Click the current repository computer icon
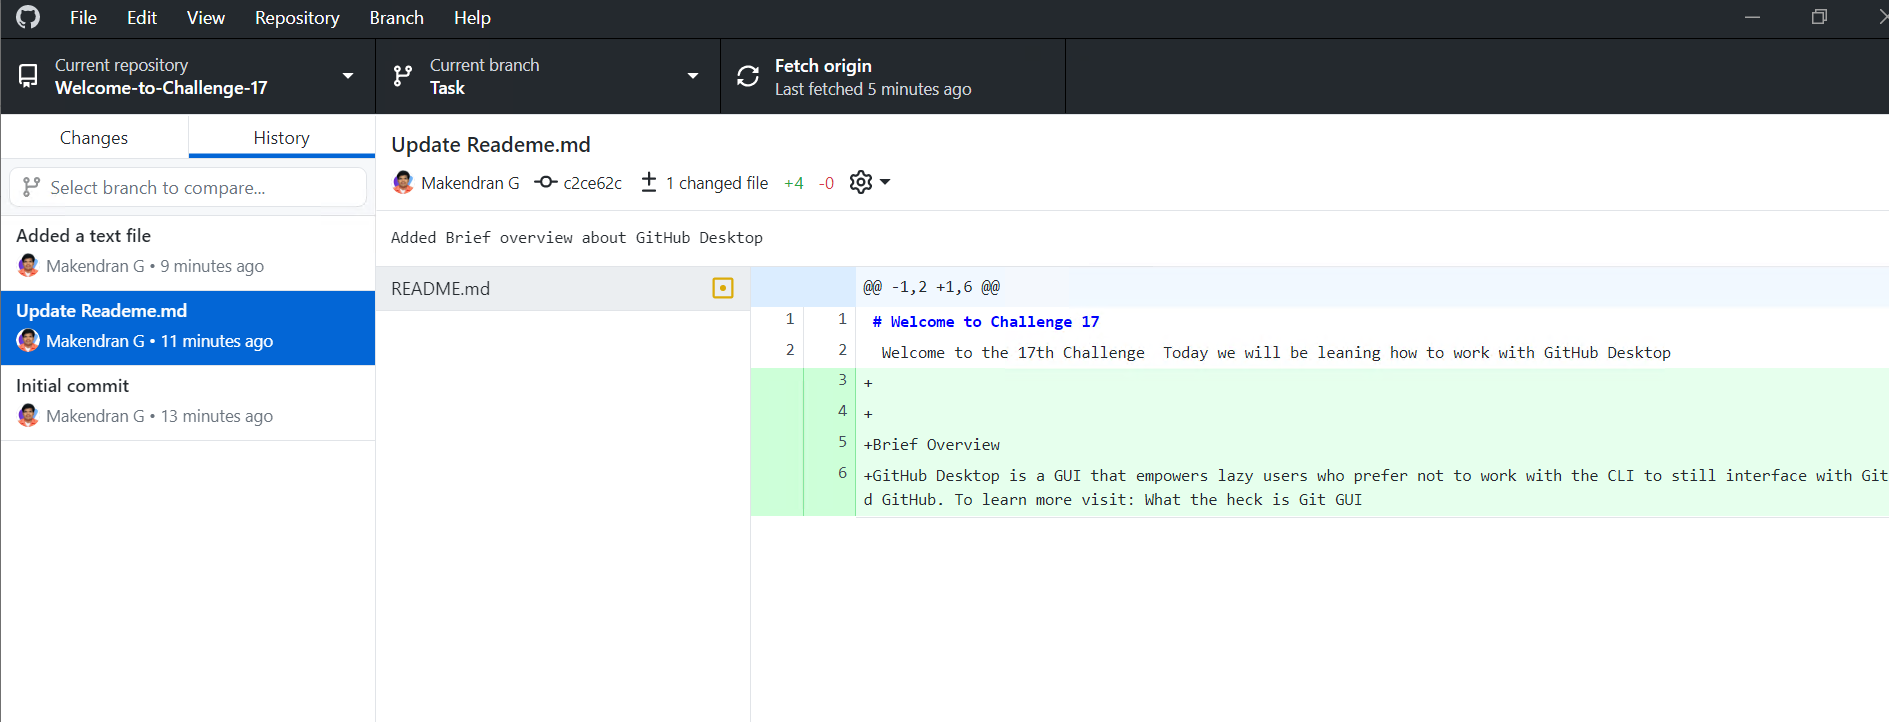The width and height of the screenshot is (1889, 722). (x=28, y=76)
